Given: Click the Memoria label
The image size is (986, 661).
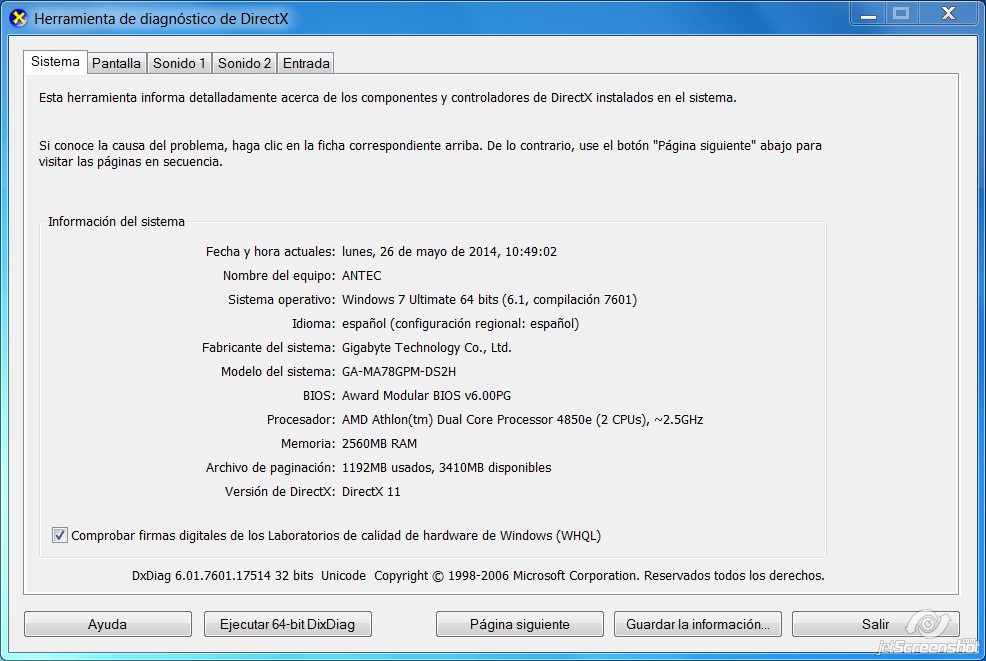Looking at the screenshot, I should pyautogui.click(x=308, y=443).
